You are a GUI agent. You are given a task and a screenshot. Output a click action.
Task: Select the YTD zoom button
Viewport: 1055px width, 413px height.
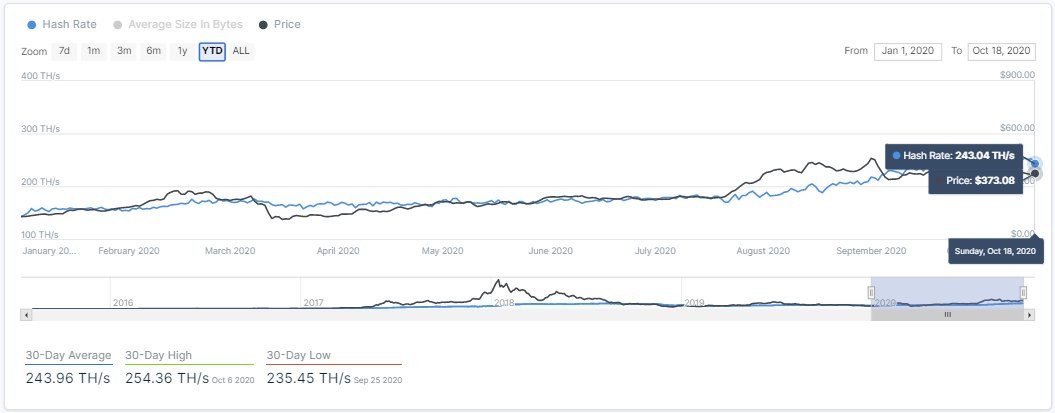click(x=212, y=51)
